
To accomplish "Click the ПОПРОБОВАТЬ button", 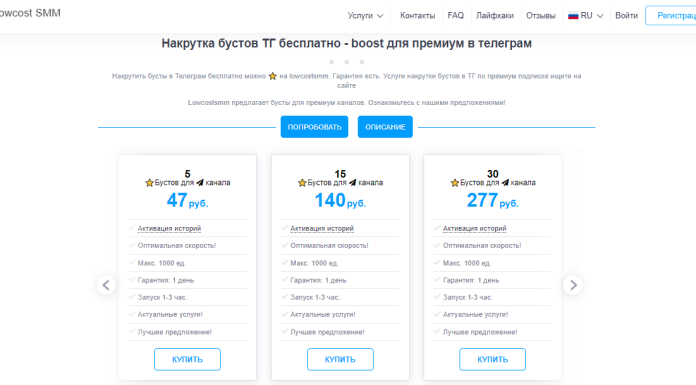I will coord(314,127).
